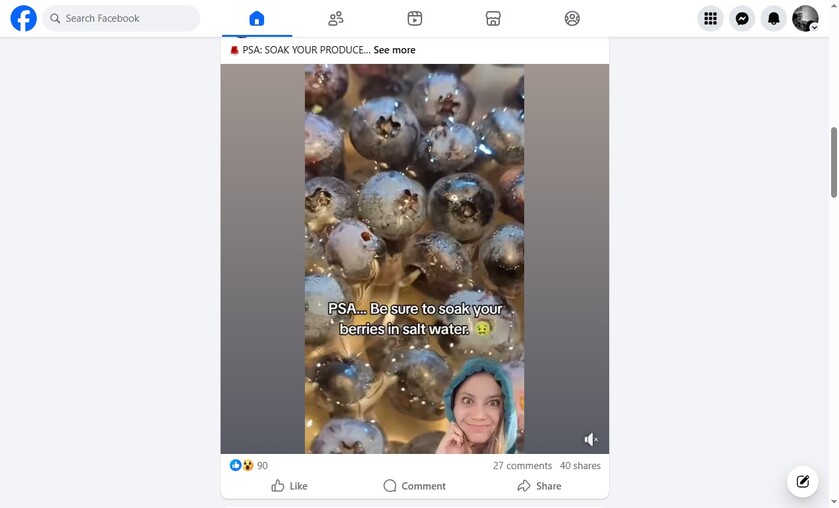839x508 pixels.
Task: Click the page vertical scrollbar thumb
Action: 834,162
